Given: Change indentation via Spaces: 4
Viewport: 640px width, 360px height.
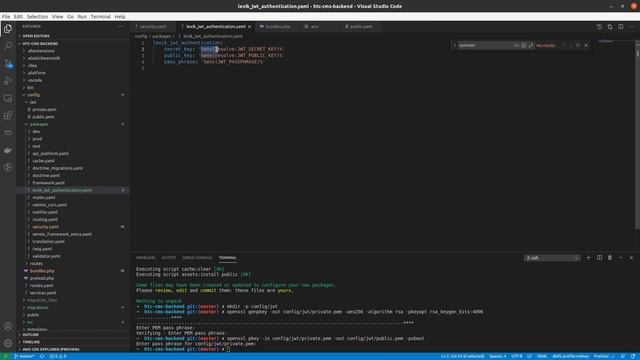Looking at the screenshot, I should click(498, 356).
